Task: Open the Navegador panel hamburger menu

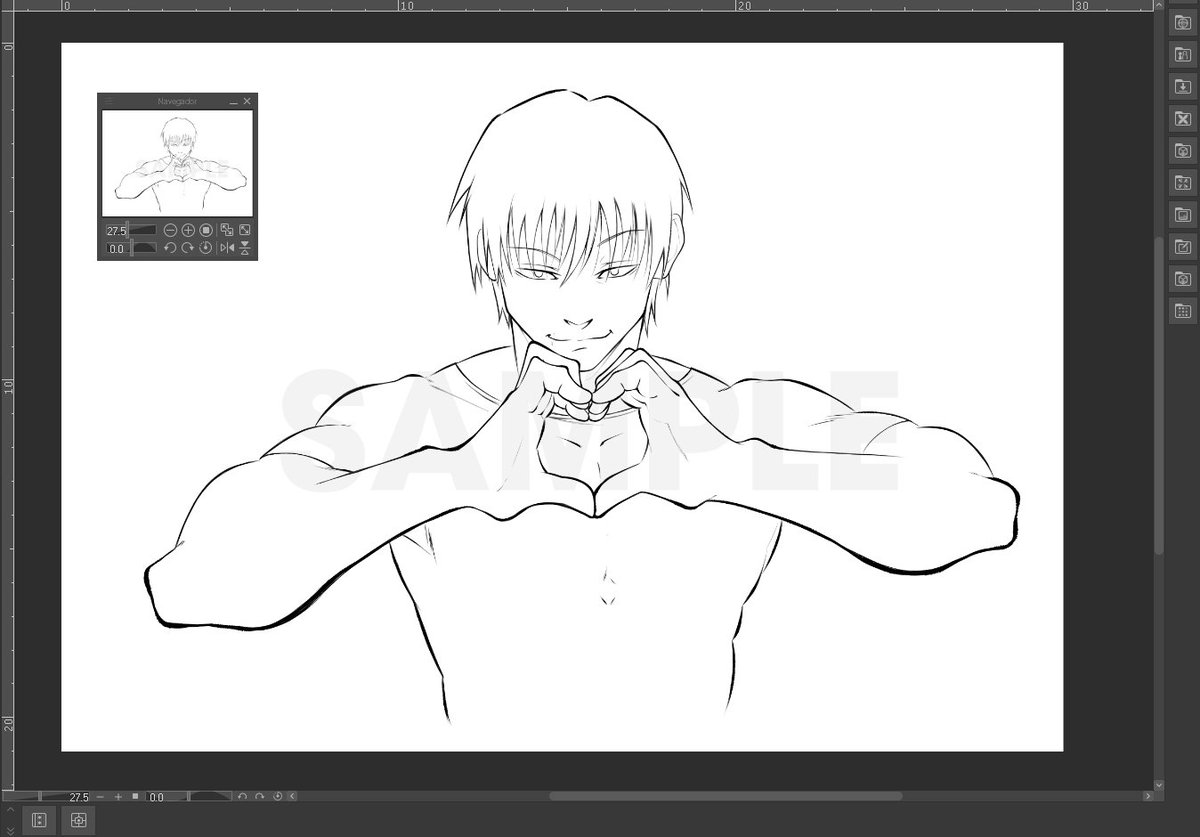Action: pyautogui.click(x=108, y=101)
